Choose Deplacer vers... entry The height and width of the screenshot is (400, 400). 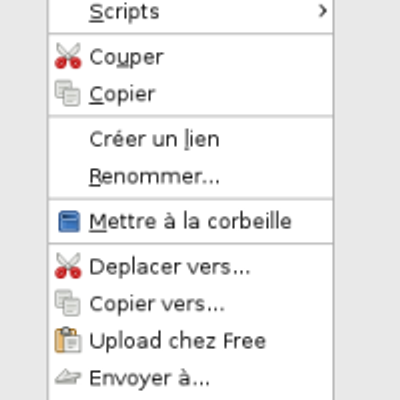click(x=191, y=266)
